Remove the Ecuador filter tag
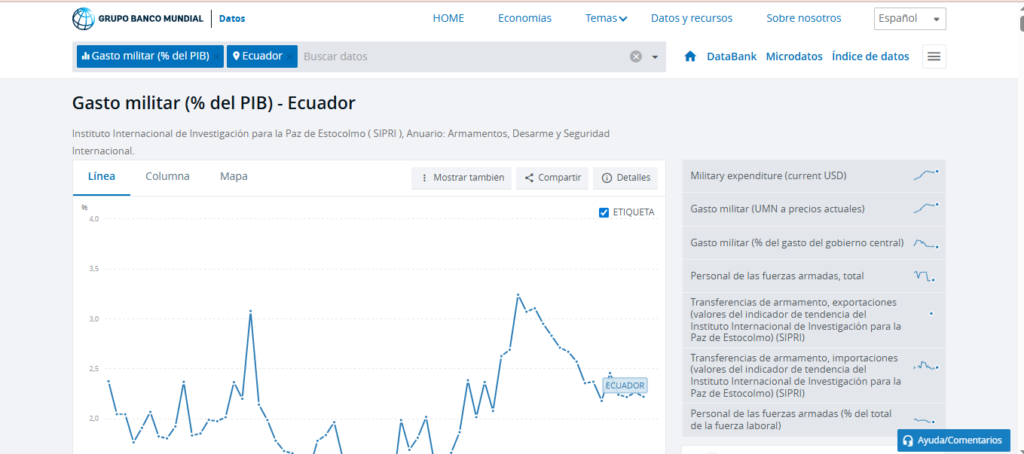1024x454 pixels. pyautogui.click(x=290, y=57)
